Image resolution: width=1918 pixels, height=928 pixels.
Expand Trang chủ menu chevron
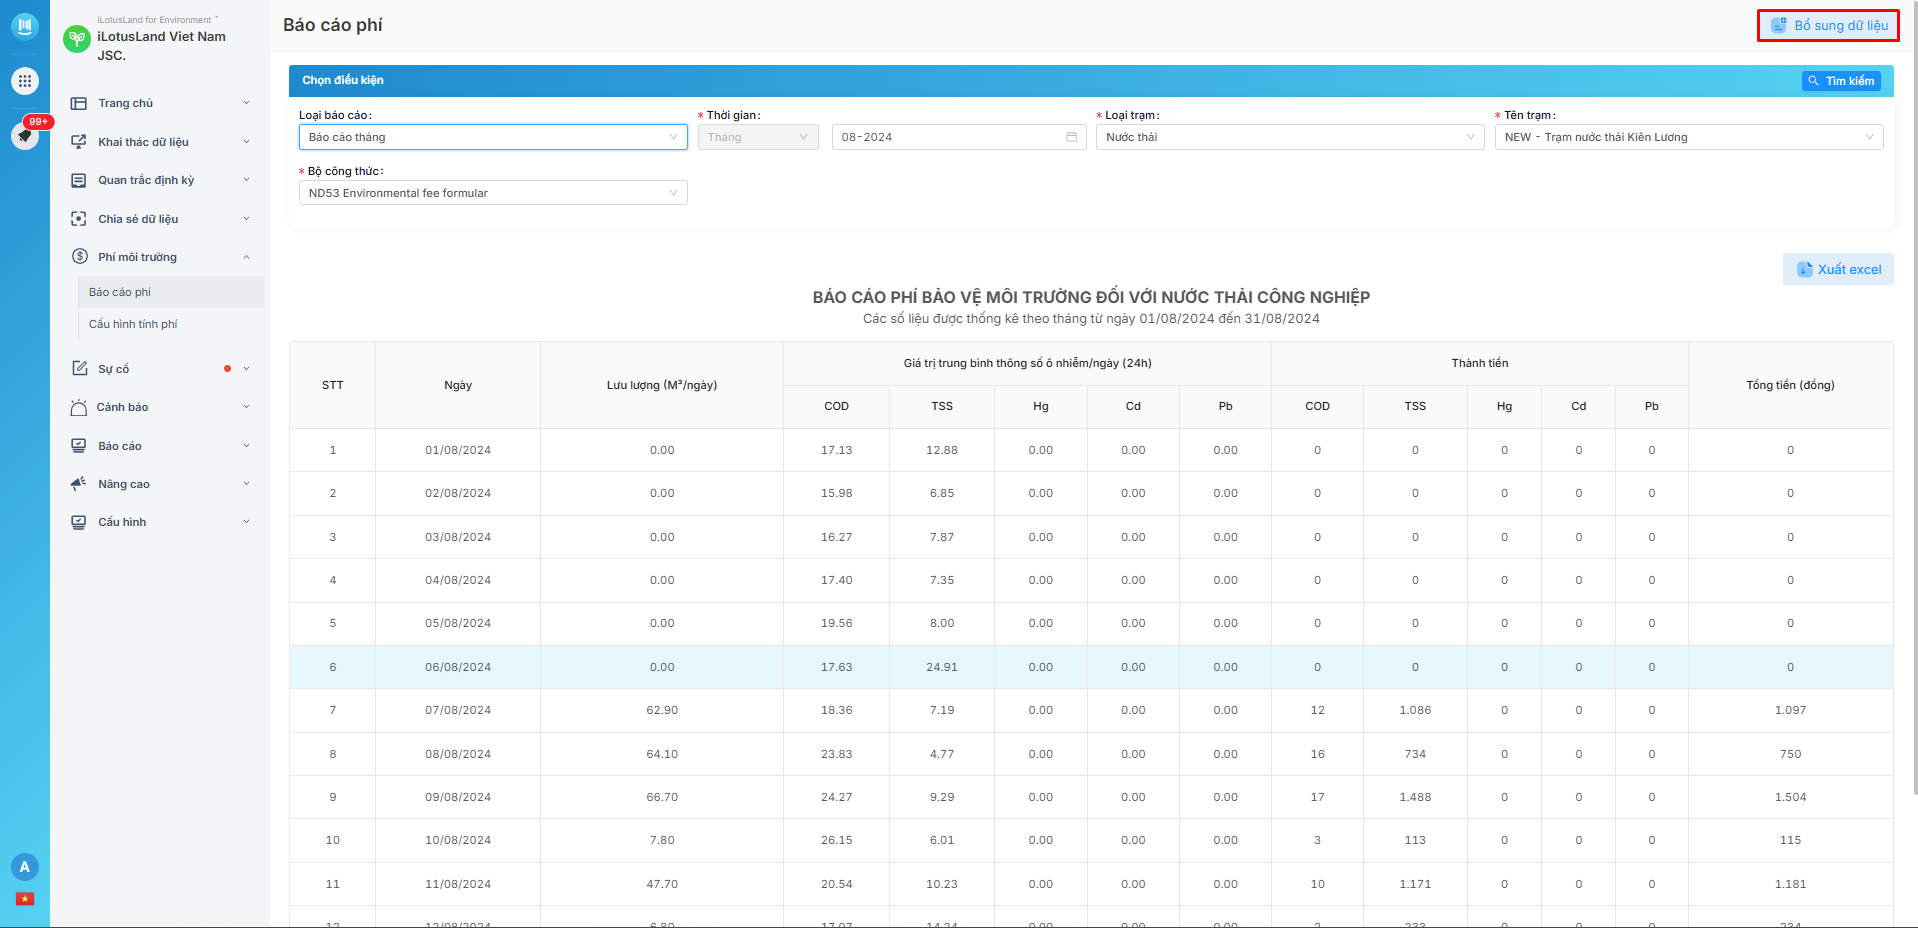point(246,103)
